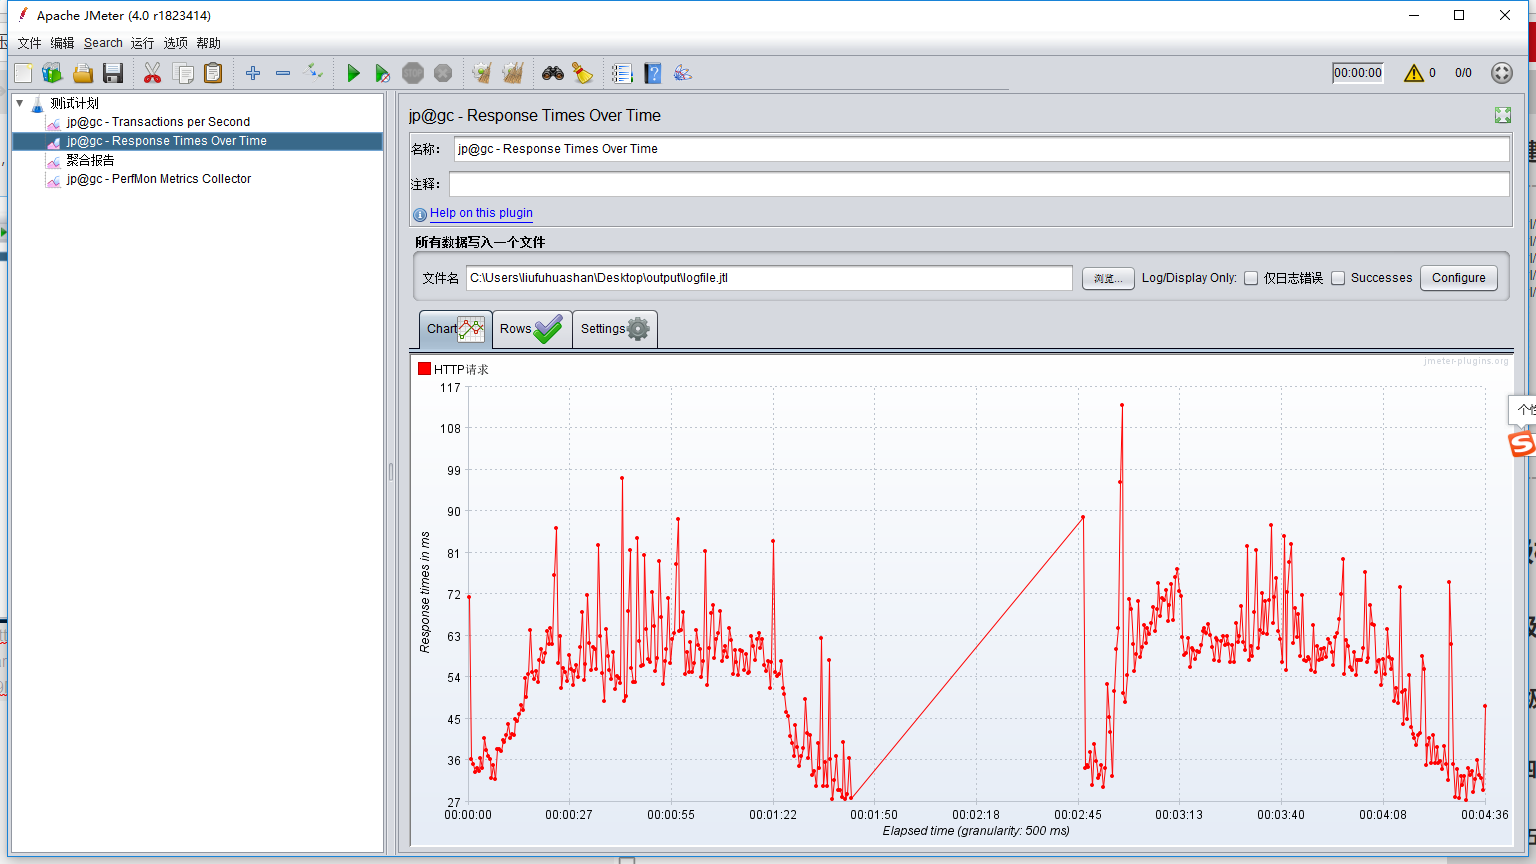This screenshot has height=864, width=1536.
Task: Click the Cut scissors icon
Action: click(152, 73)
